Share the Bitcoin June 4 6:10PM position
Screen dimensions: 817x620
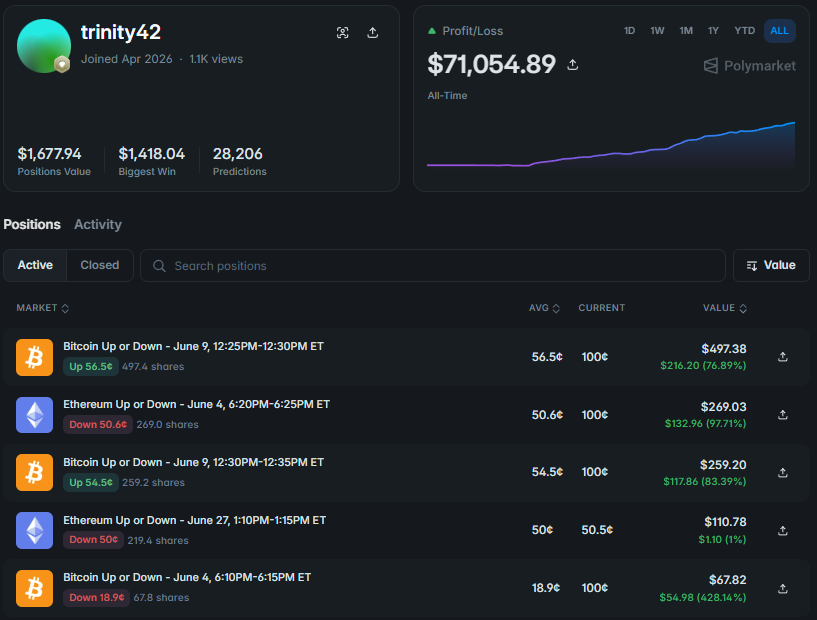[783, 588]
